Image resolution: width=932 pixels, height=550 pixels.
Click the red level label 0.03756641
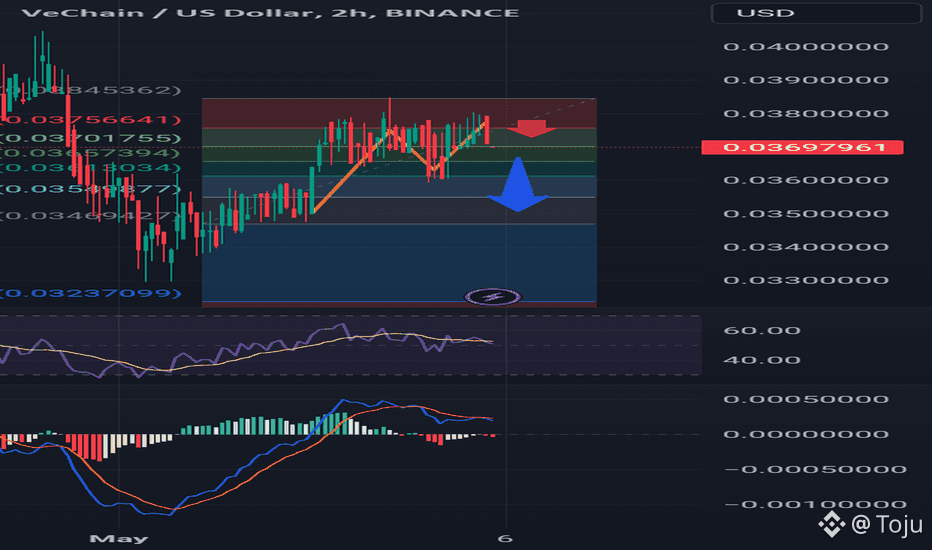click(x=90, y=120)
